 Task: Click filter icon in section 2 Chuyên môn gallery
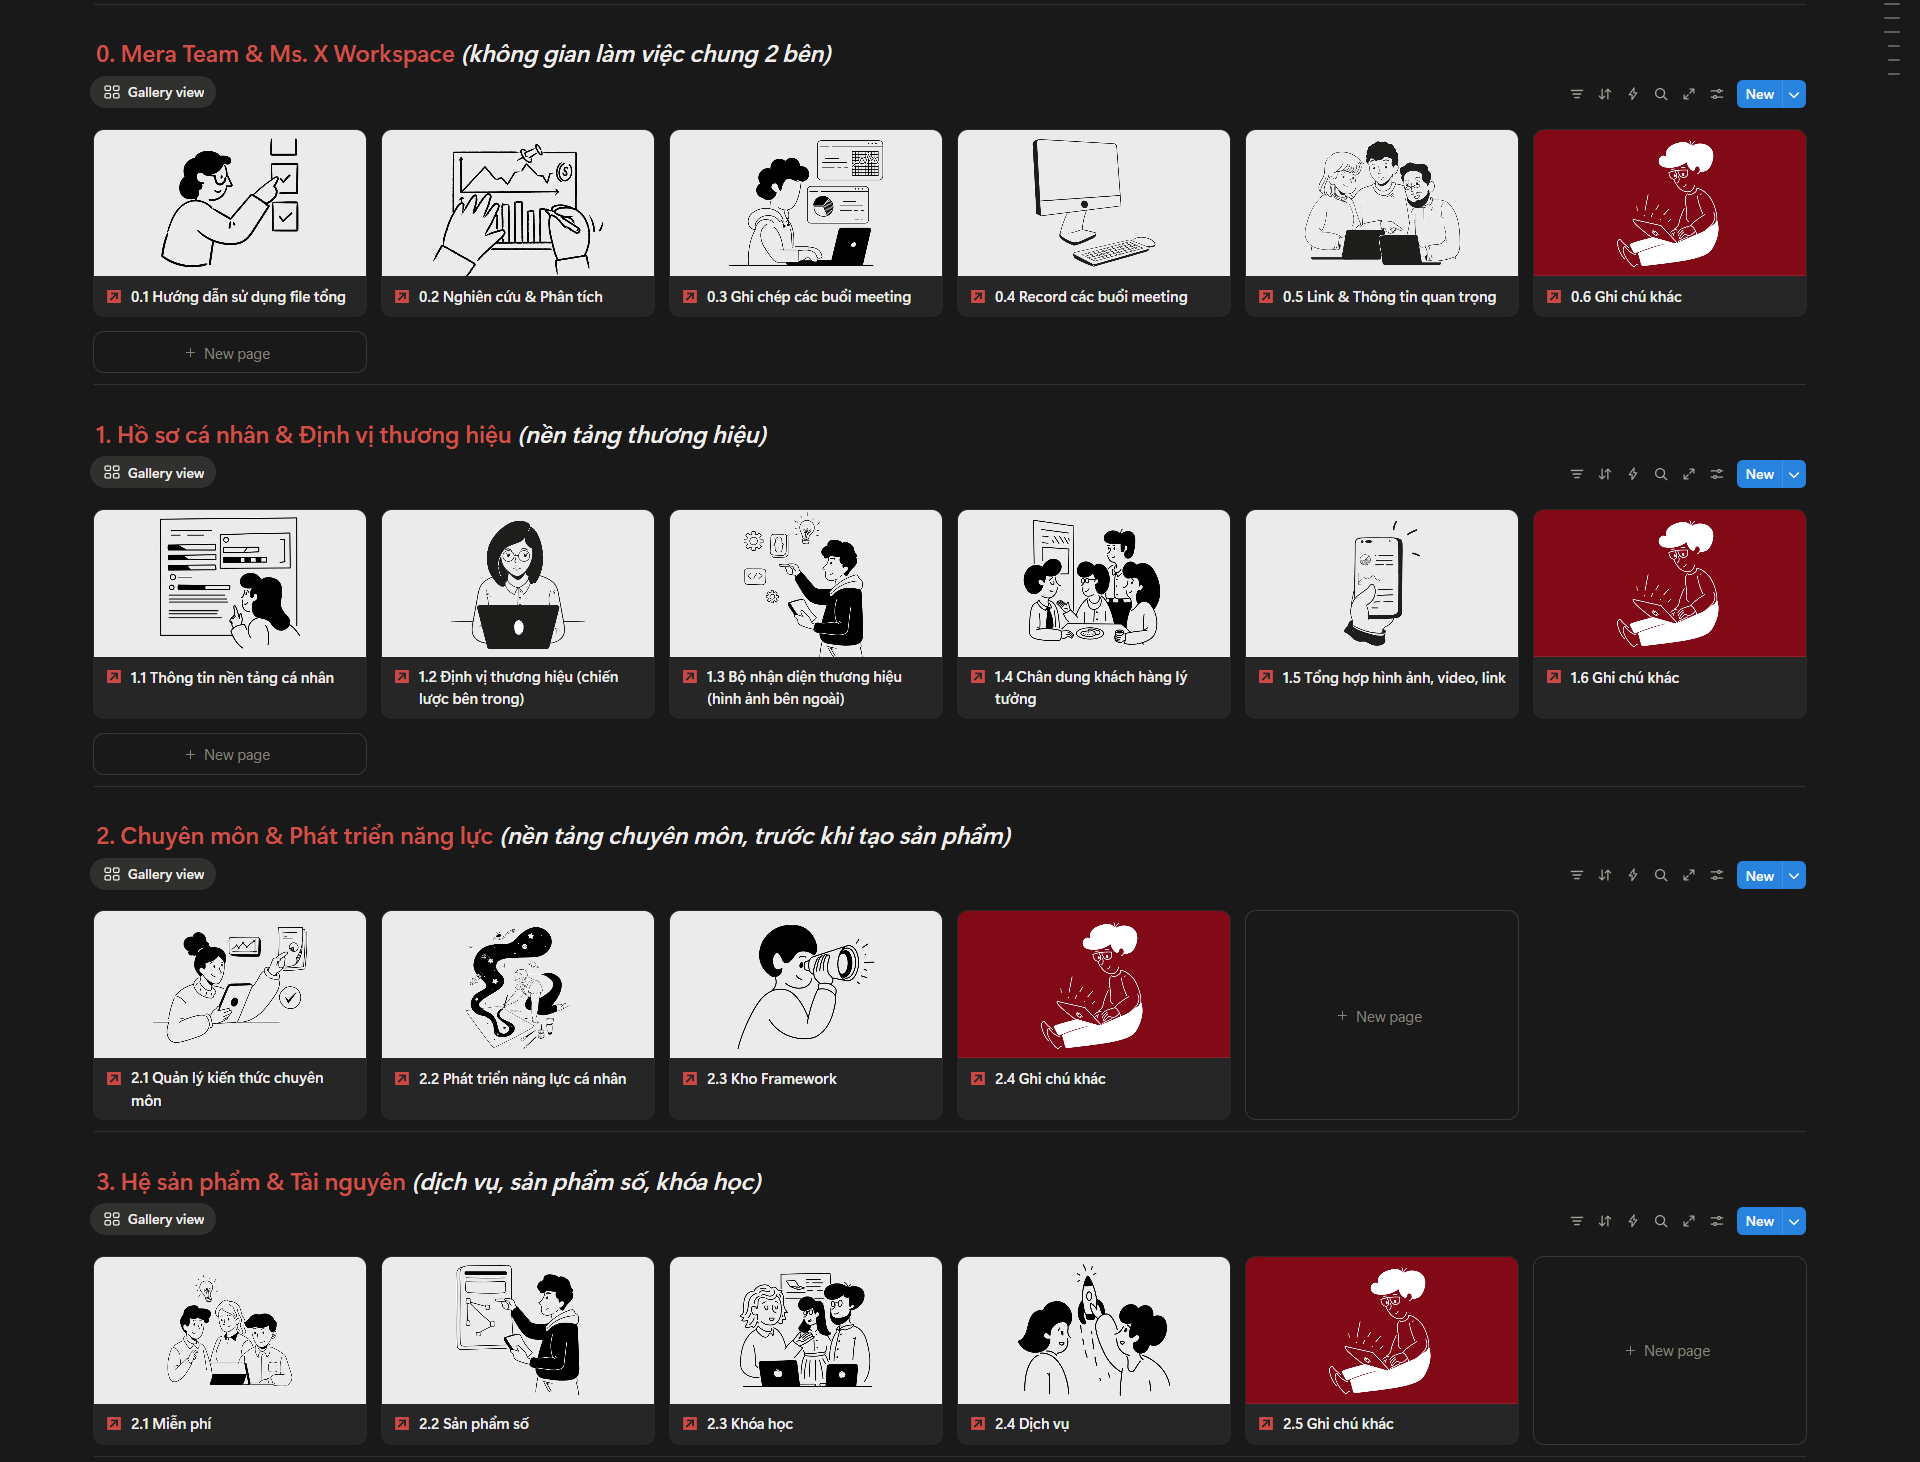(x=1576, y=875)
